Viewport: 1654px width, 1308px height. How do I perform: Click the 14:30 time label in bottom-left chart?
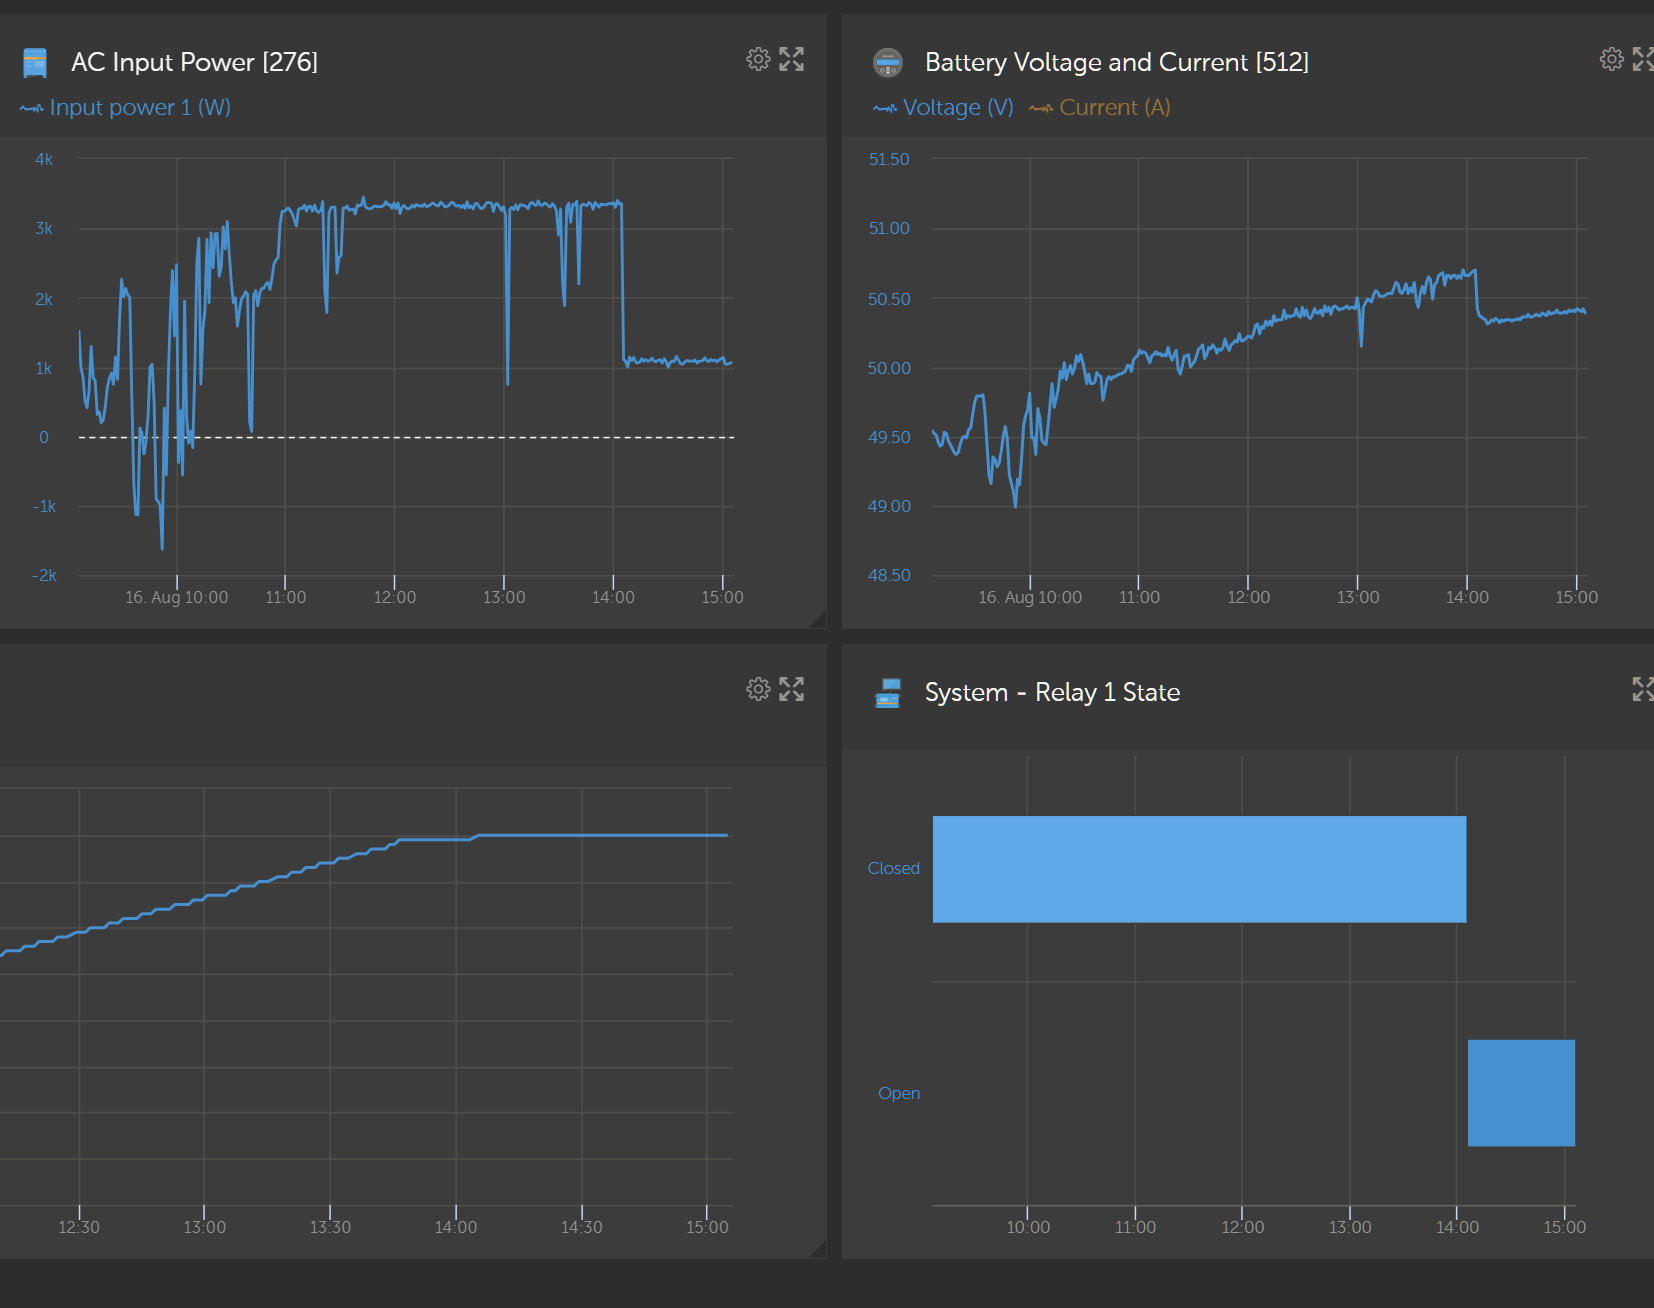coord(582,1227)
